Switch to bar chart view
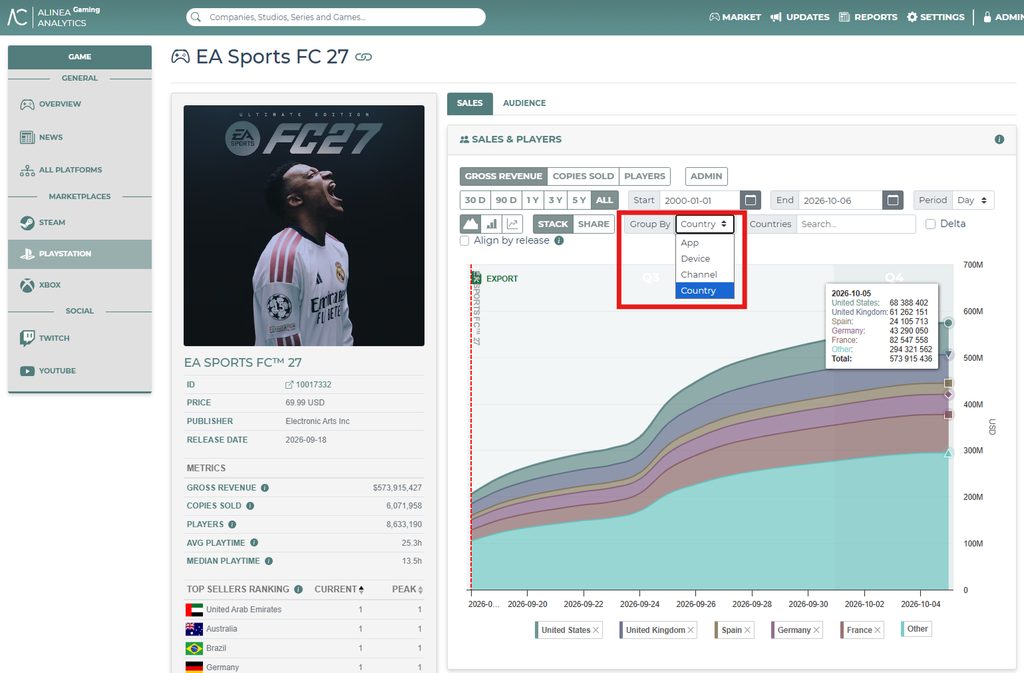1024x673 pixels. point(492,224)
